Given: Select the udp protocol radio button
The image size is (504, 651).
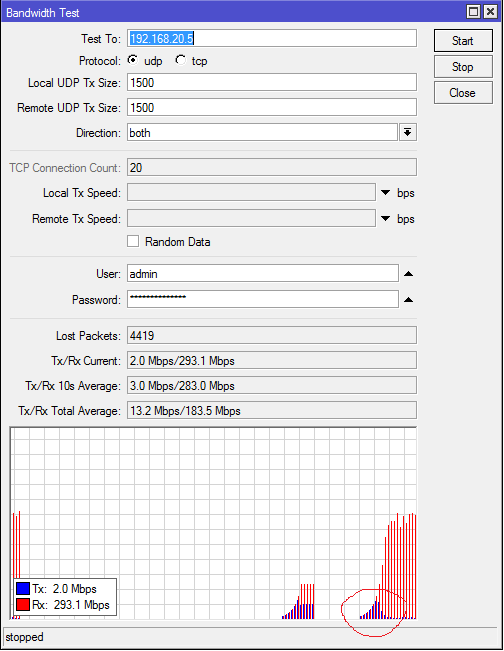Looking at the screenshot, I should tap(133, 60).
